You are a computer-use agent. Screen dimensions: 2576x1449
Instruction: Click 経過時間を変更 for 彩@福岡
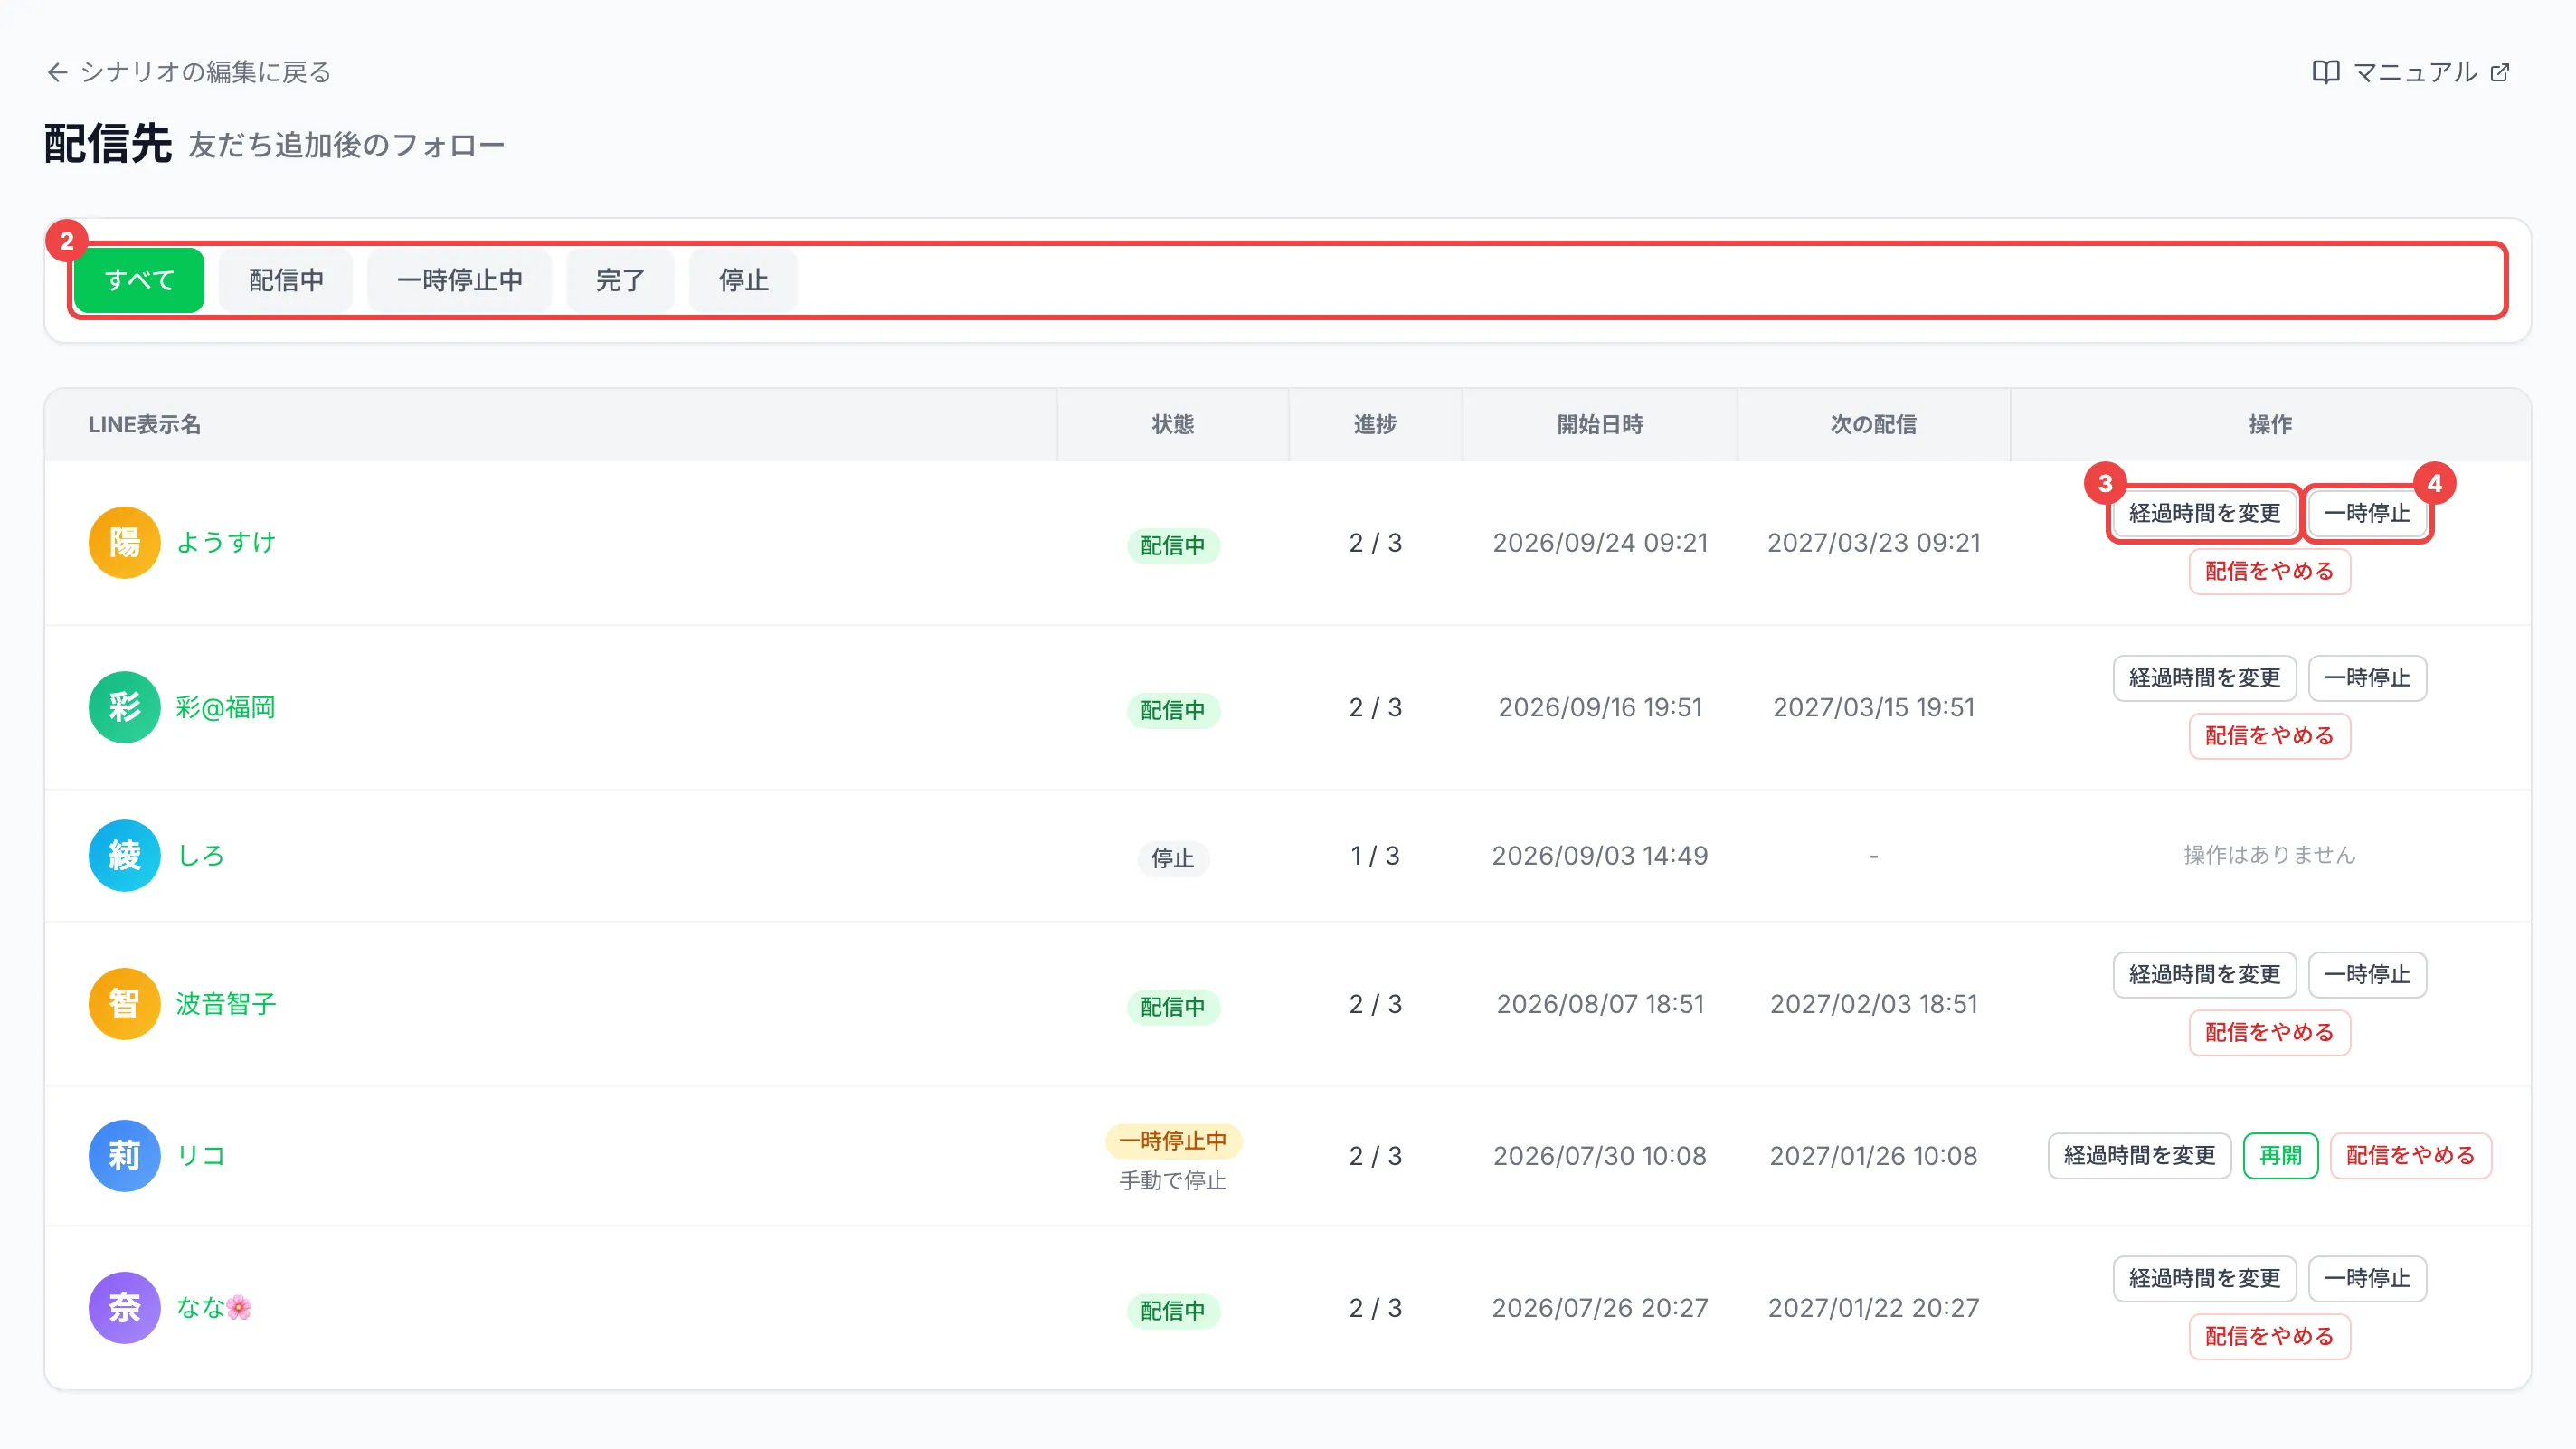pos(2204,678)
